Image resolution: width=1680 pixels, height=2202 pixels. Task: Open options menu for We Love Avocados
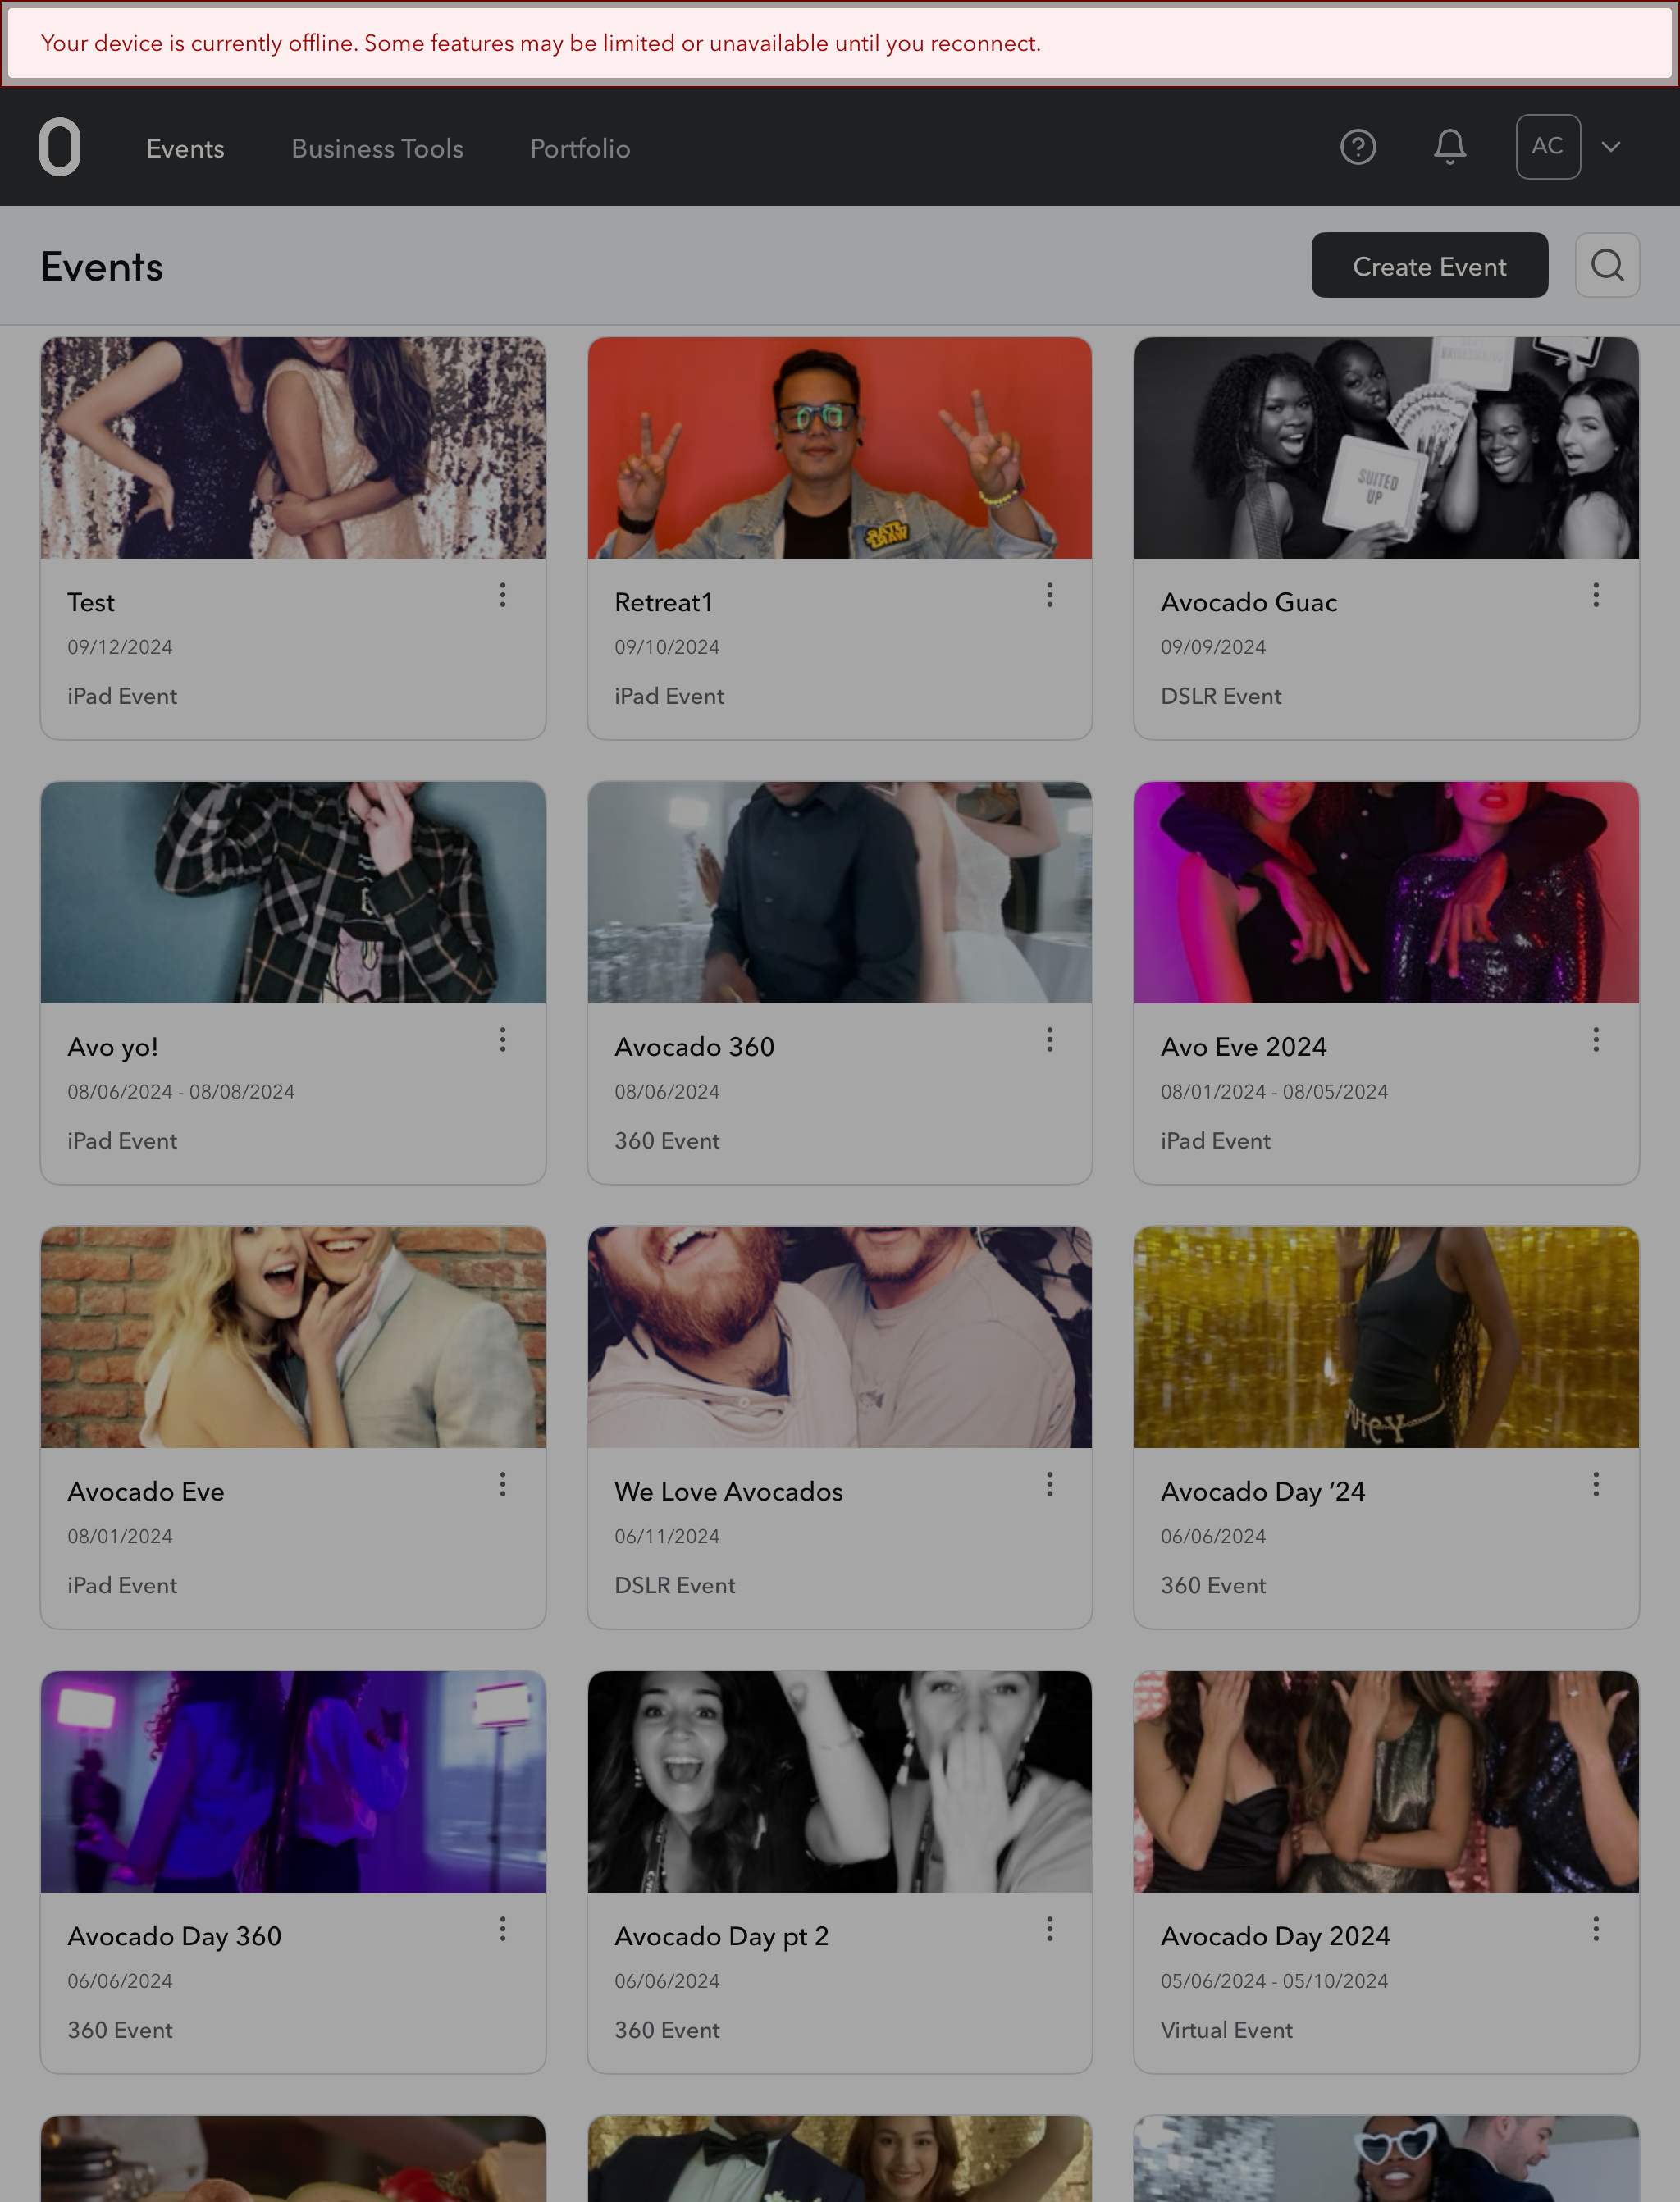pyautogui.click(x=1049, y=1484)
